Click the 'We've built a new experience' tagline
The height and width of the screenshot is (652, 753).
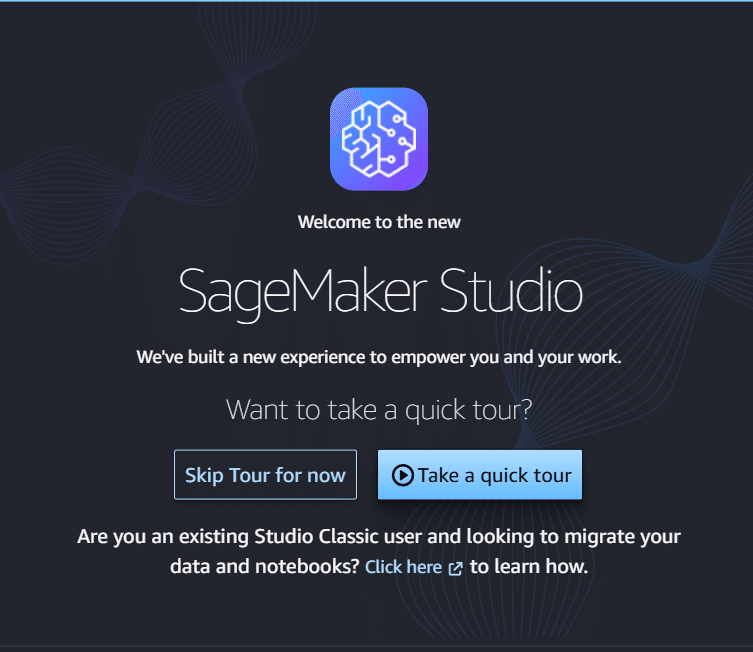click(379, 357)
